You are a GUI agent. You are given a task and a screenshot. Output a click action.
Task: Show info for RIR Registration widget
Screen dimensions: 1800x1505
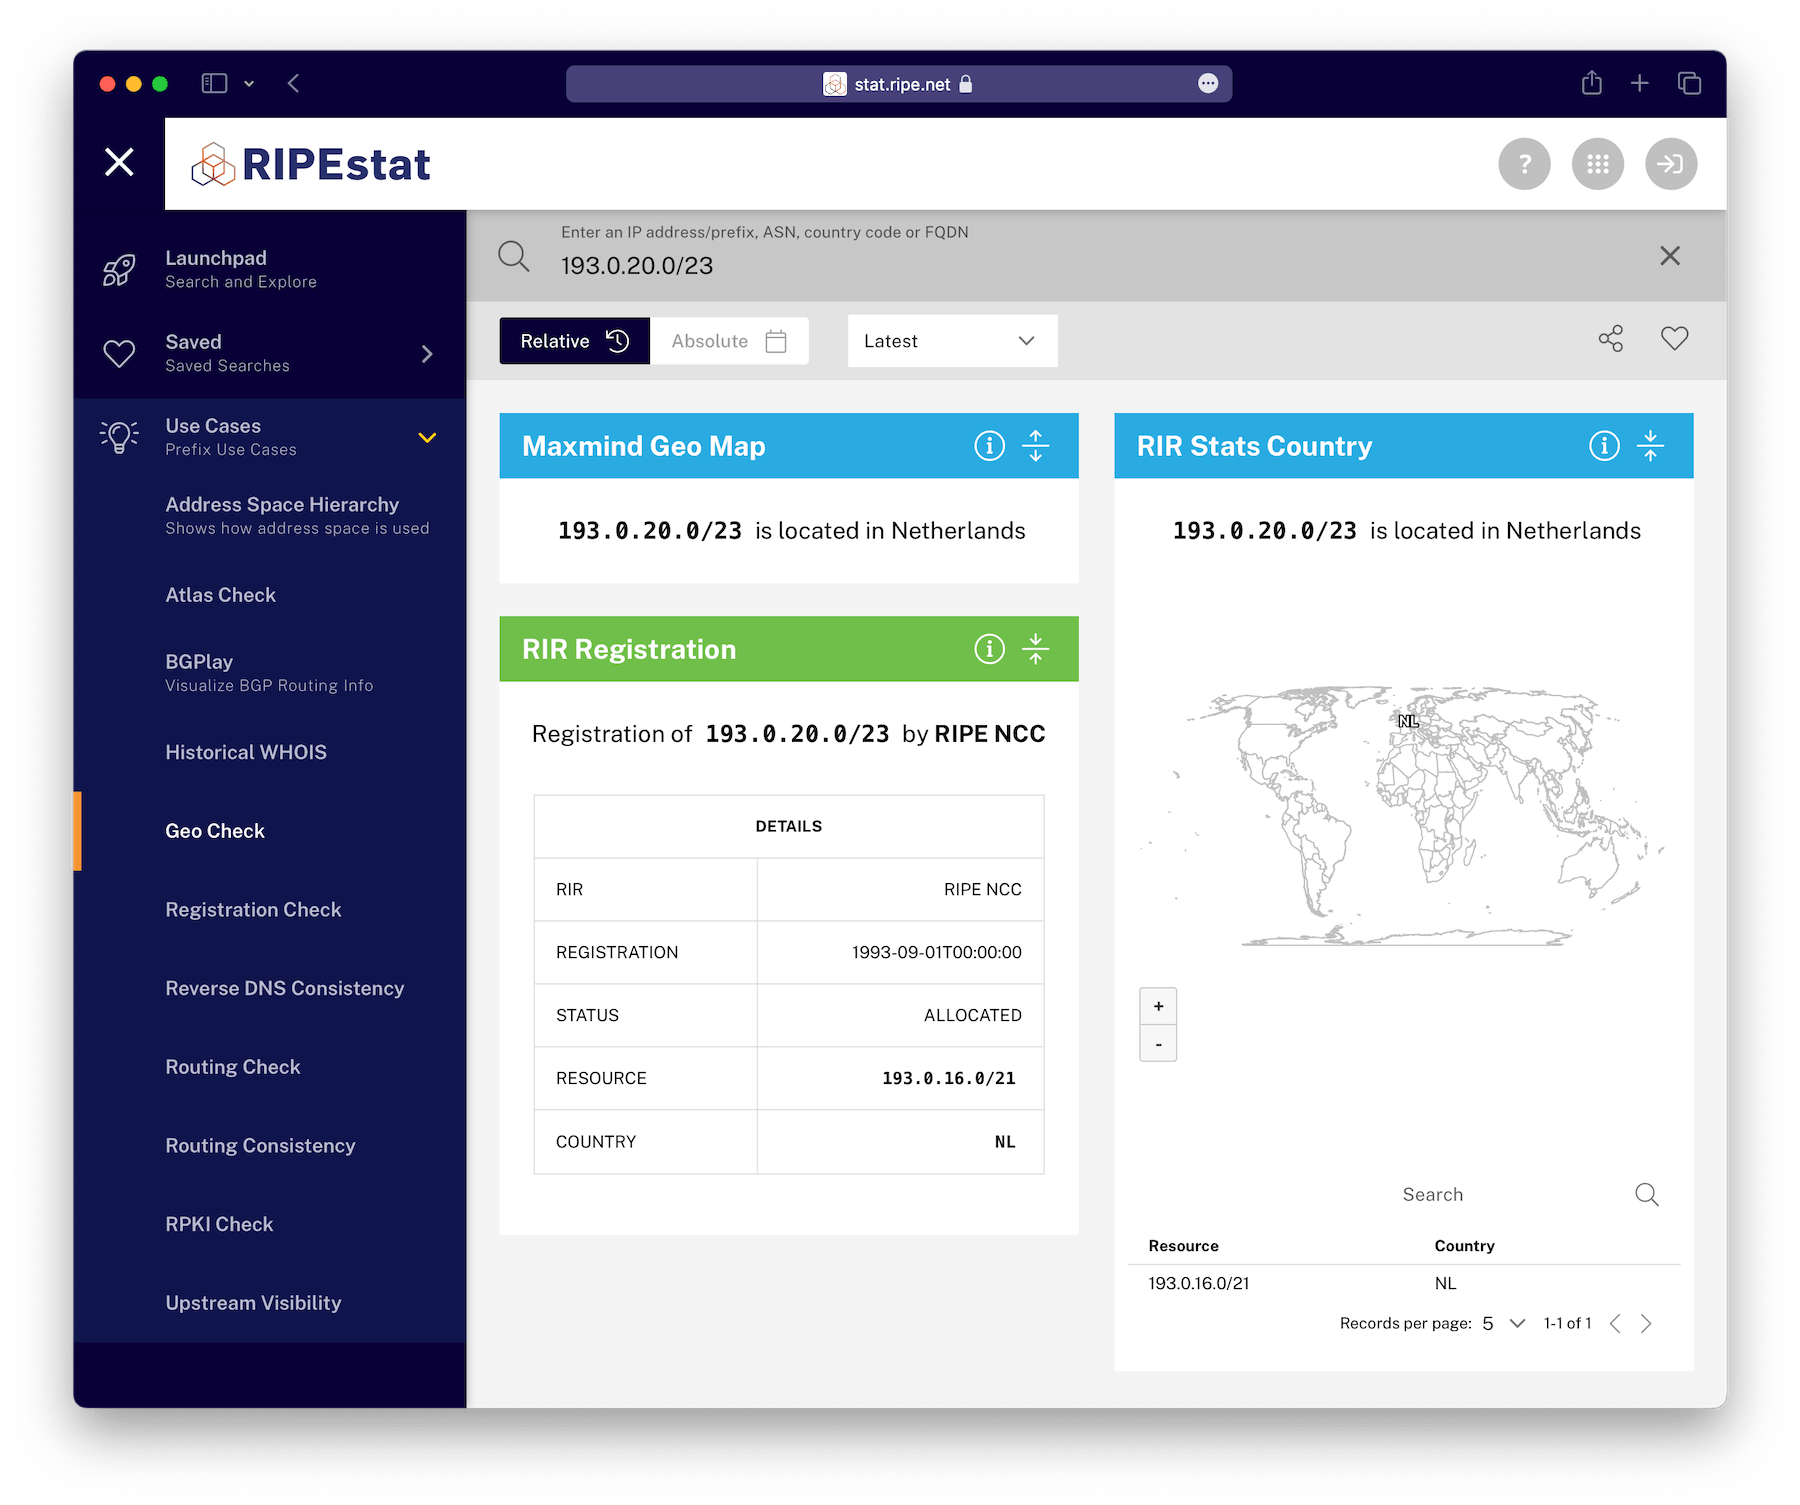point(989,649)
